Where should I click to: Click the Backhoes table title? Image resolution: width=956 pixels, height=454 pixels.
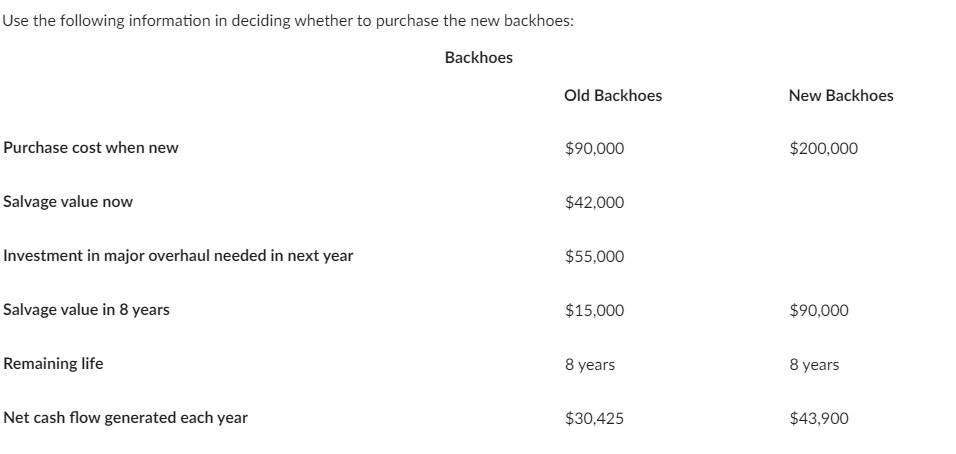click(x=479, y=58)
